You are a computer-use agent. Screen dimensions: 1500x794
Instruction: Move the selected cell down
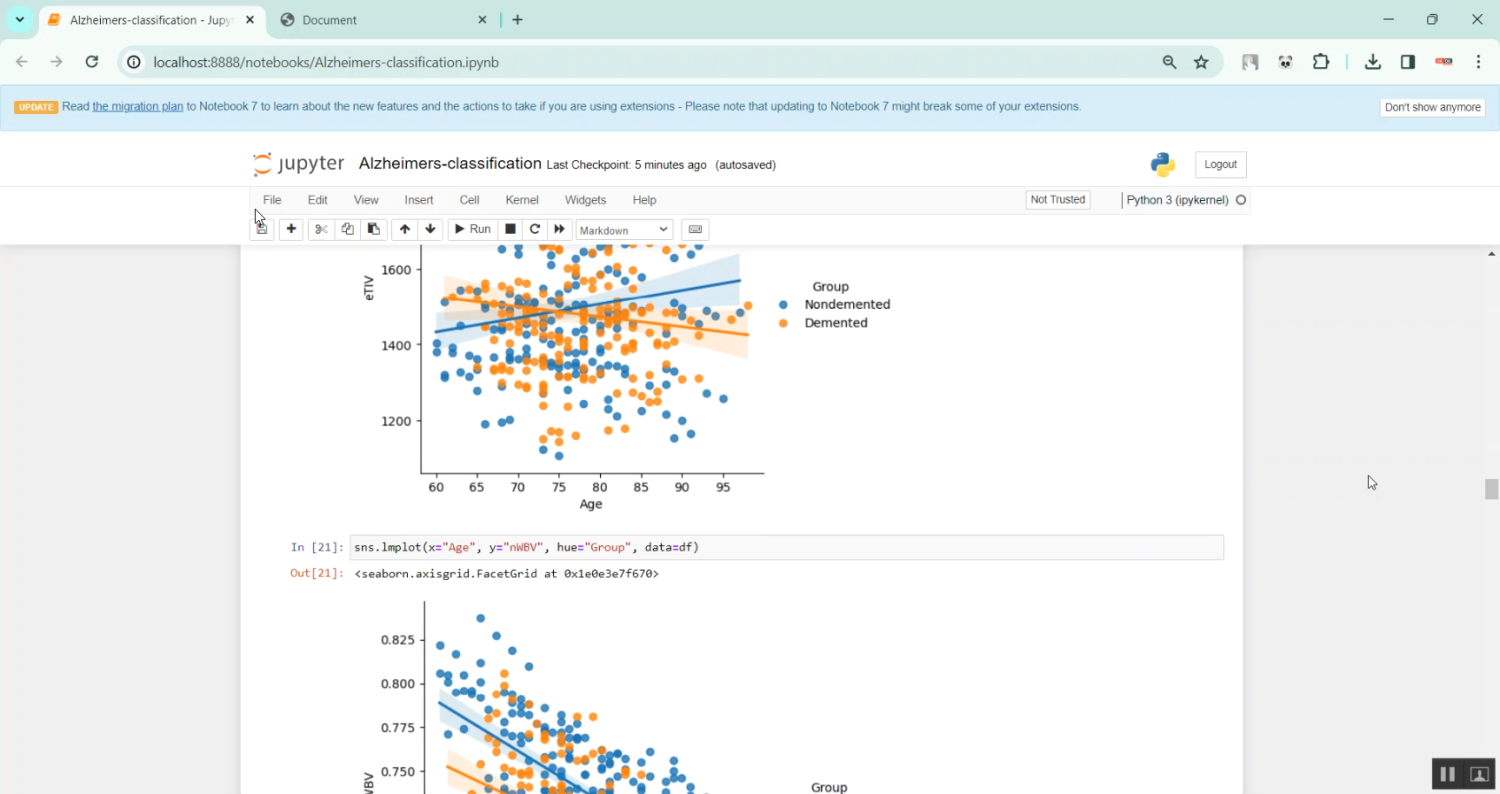(430, 229)
